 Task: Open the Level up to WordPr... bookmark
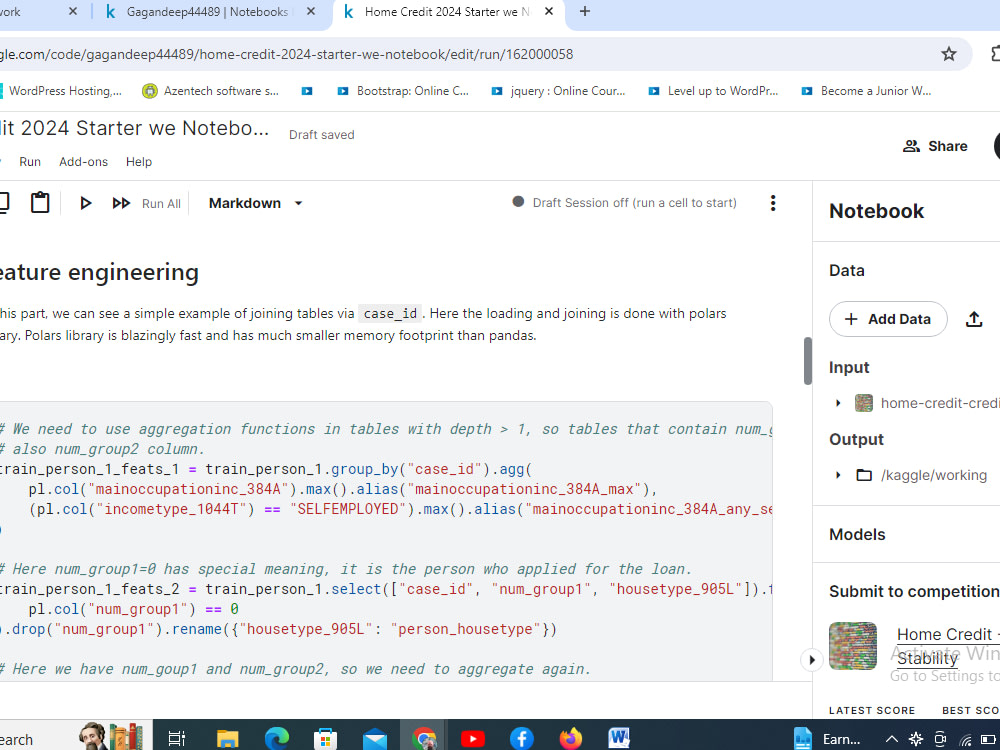coord(713,91)
